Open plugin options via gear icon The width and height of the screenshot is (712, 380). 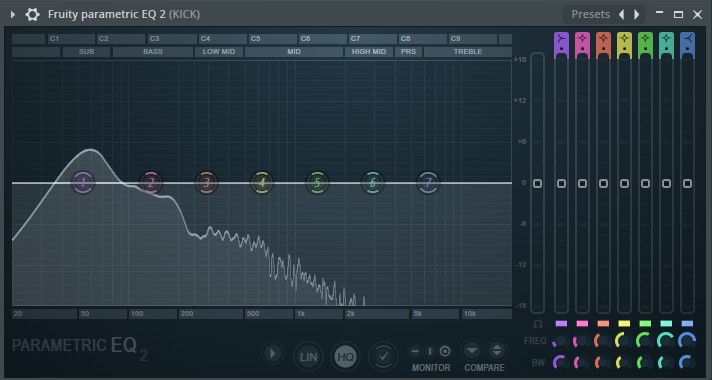32,15
